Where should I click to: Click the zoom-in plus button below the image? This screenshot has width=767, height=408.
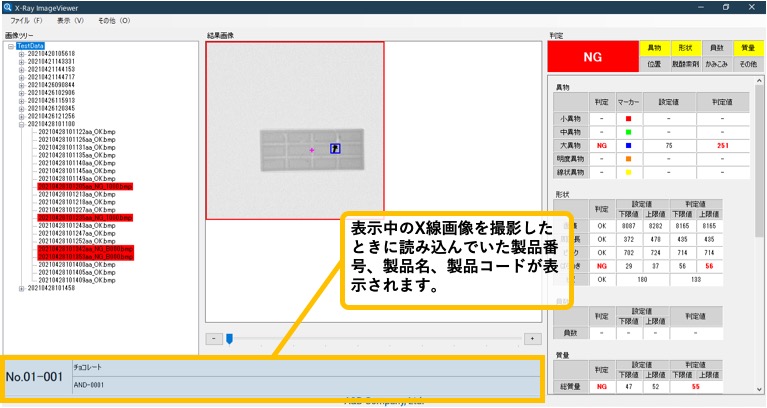tap(531, 339)
